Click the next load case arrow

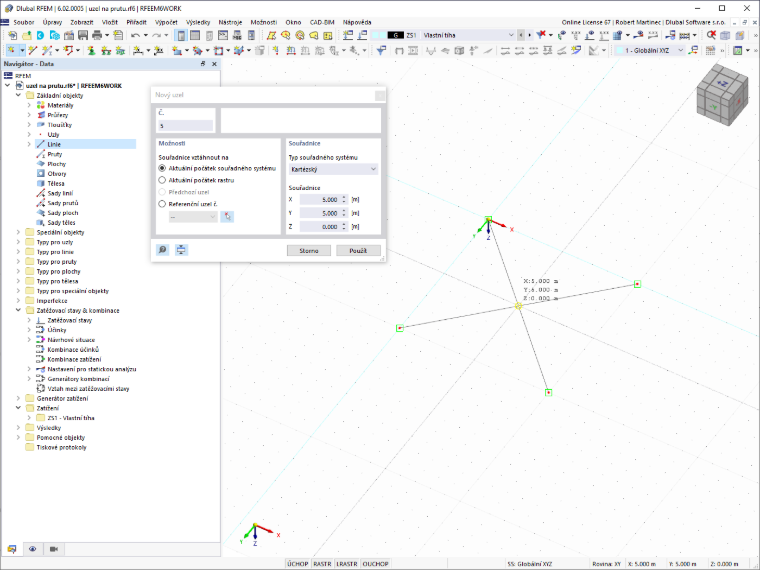pyautogui.click(x=529, y=35)
